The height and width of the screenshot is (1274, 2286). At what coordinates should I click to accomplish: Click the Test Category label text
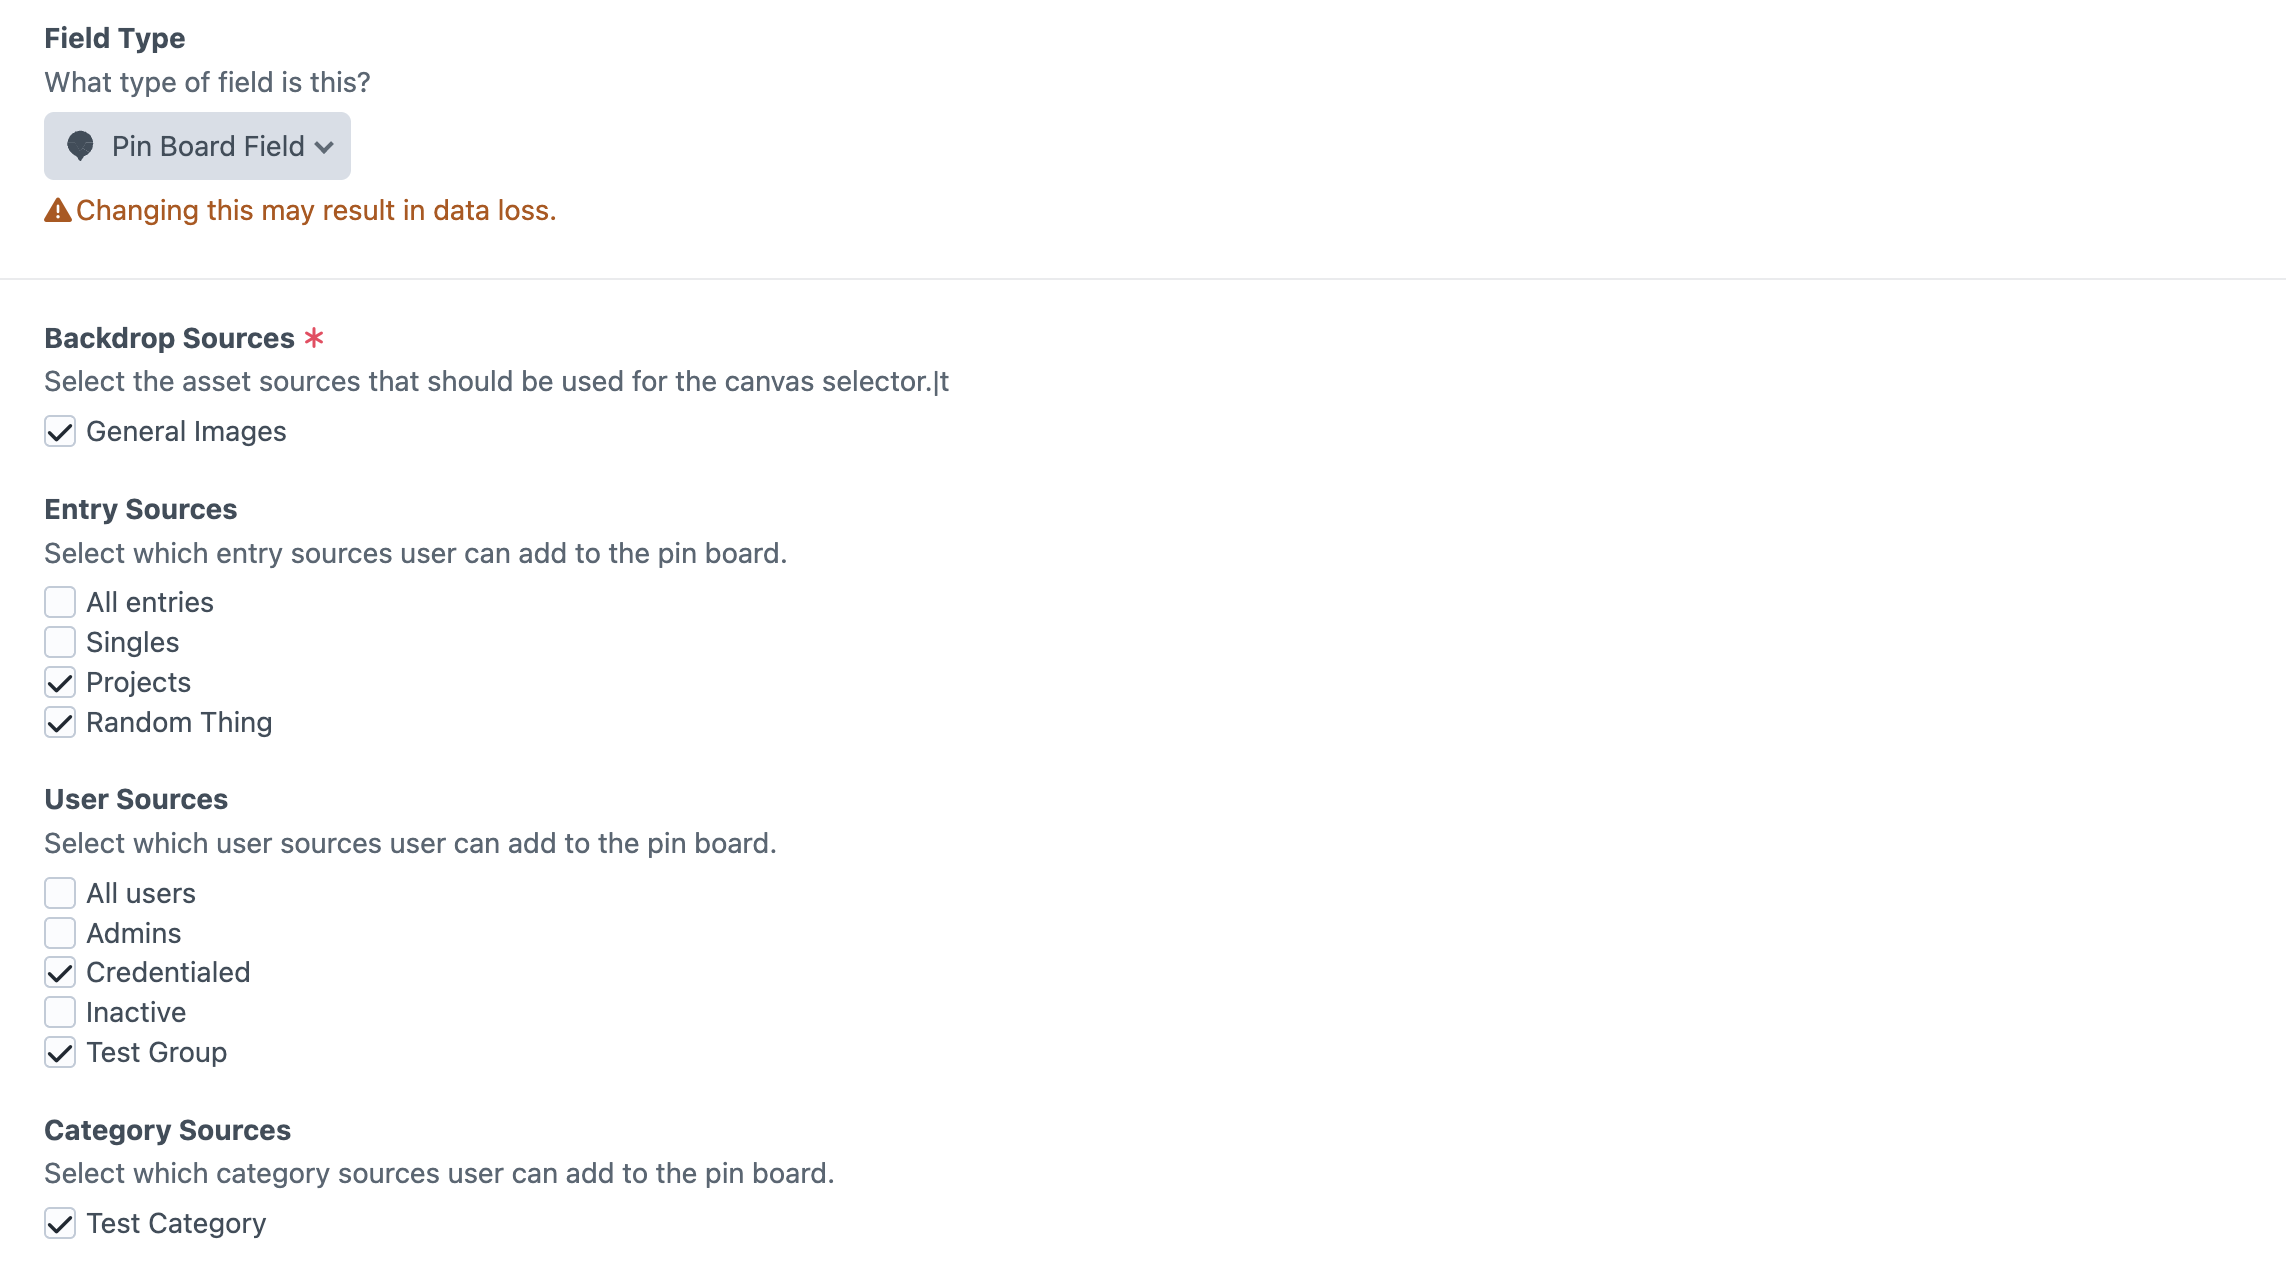click(176, 1223)
